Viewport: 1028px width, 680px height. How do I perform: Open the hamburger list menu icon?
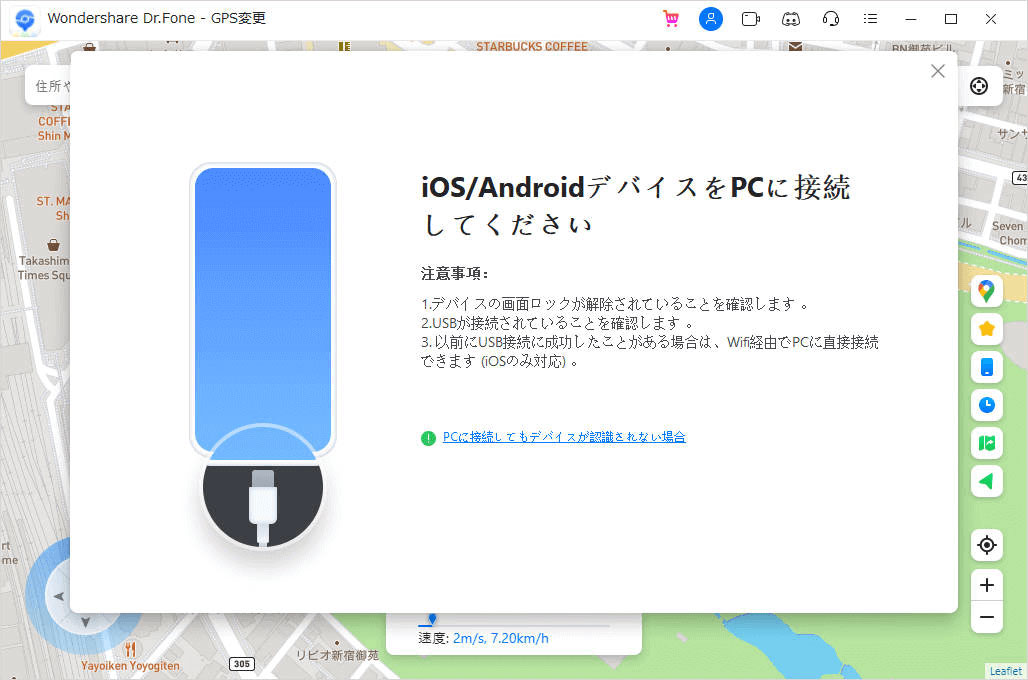coord(871,19)
